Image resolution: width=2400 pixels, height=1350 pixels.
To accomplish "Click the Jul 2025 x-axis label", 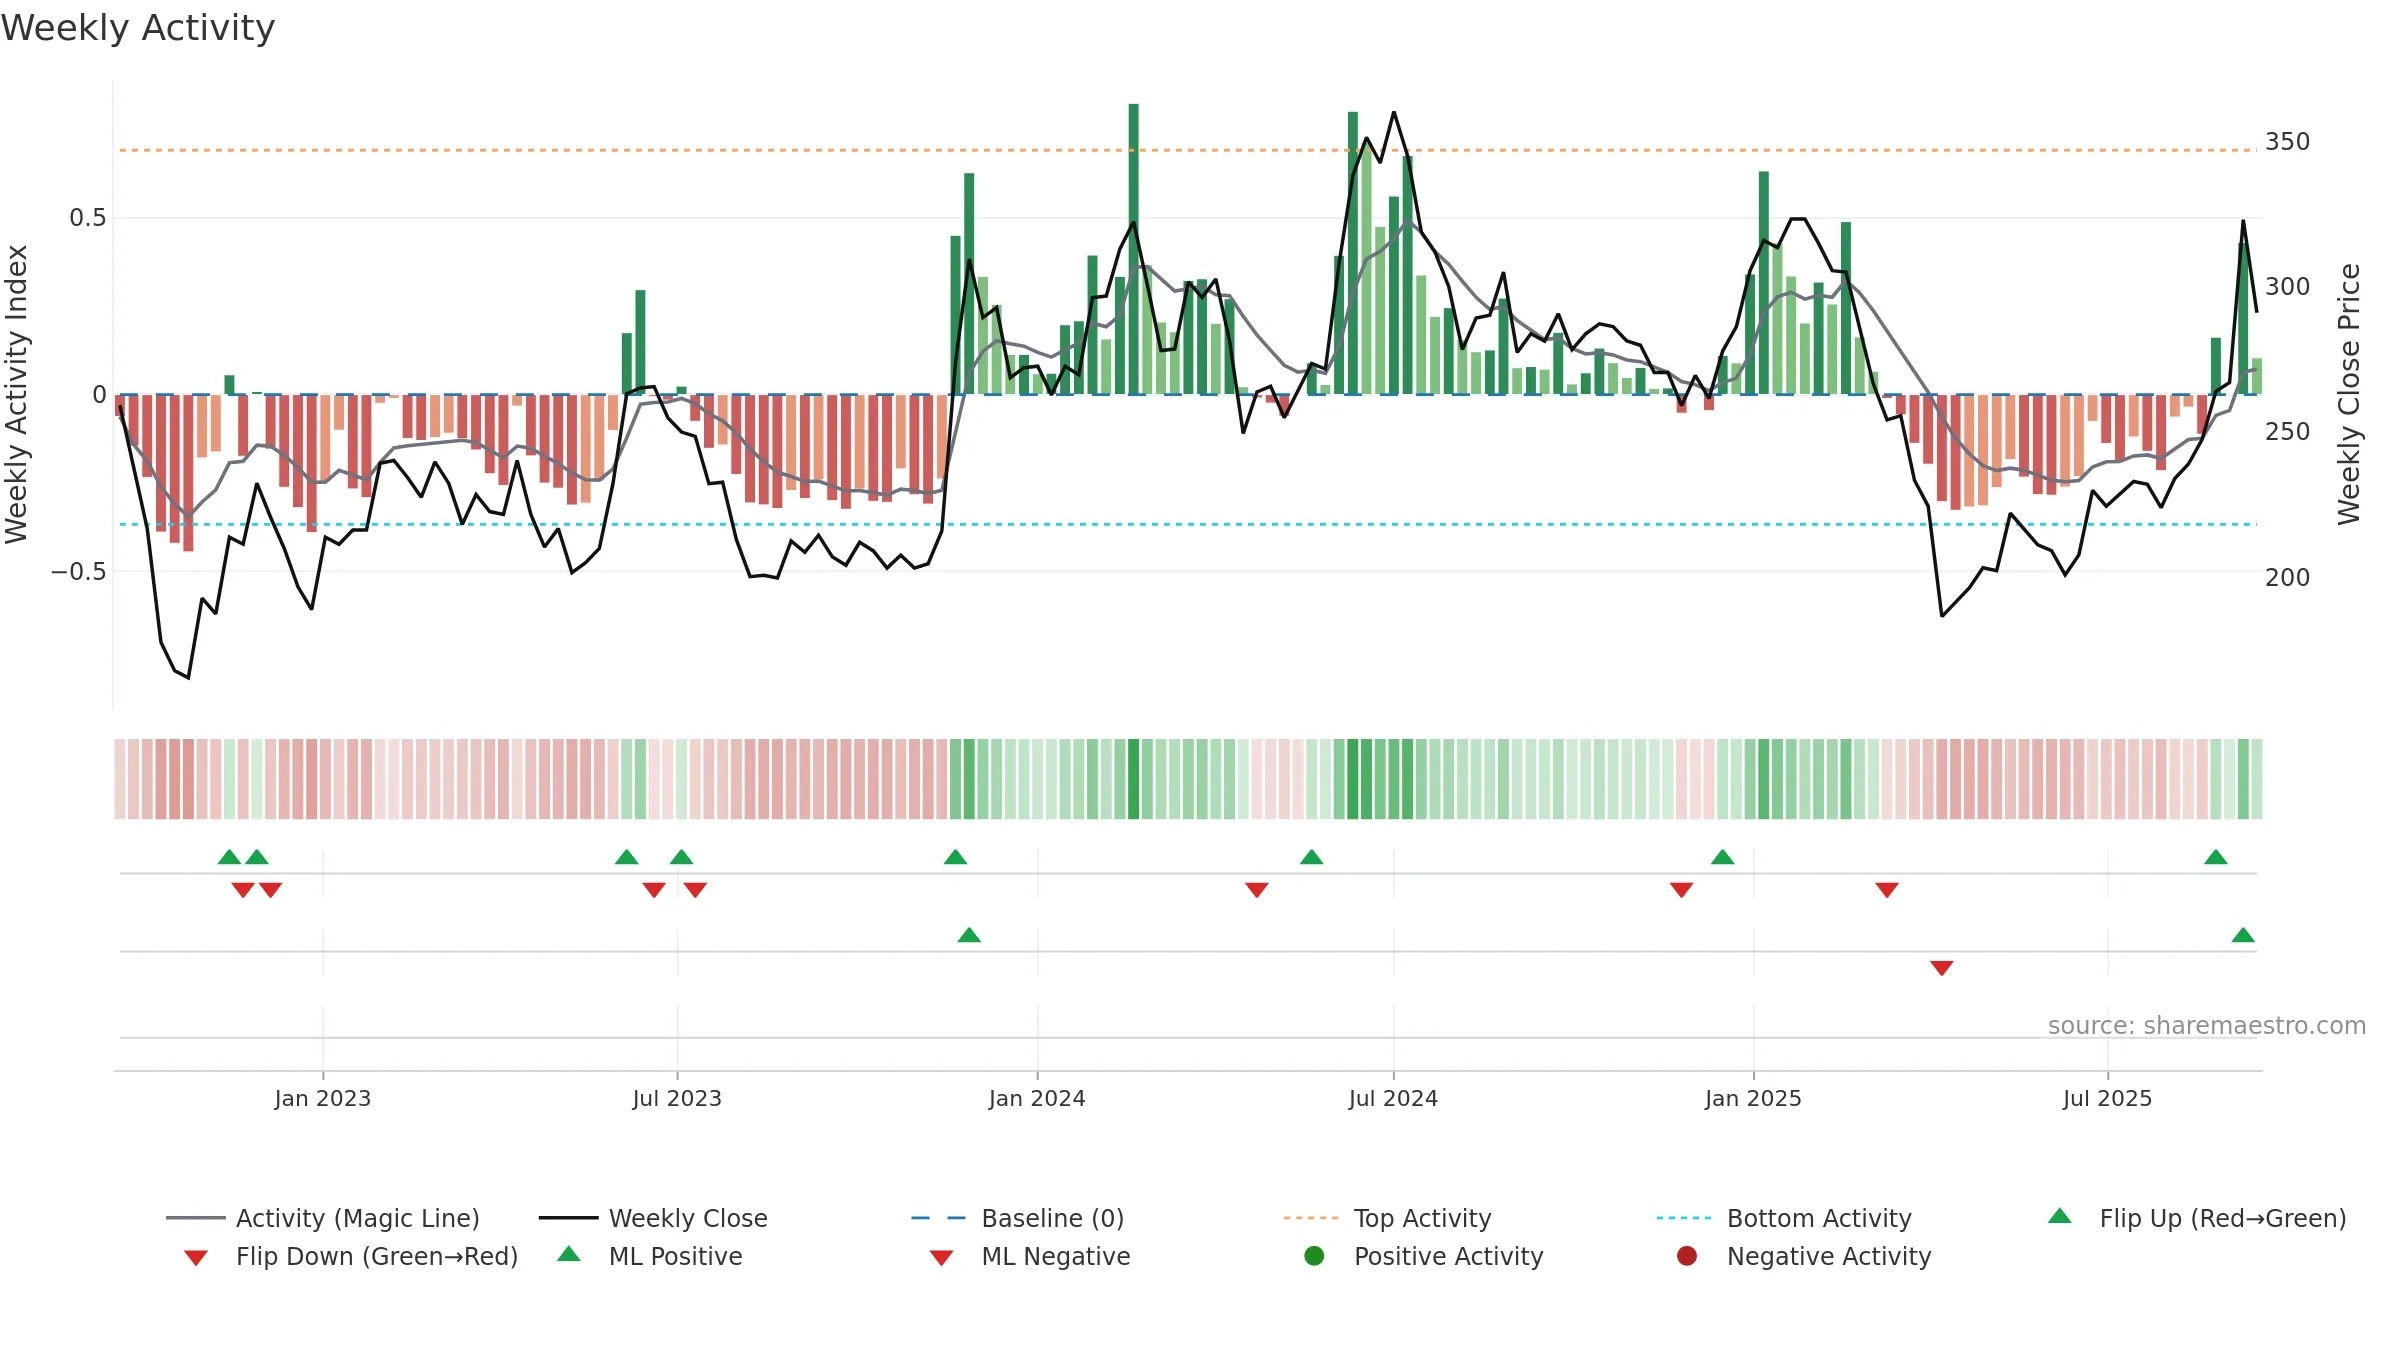I will [x=2107, y=1099].
